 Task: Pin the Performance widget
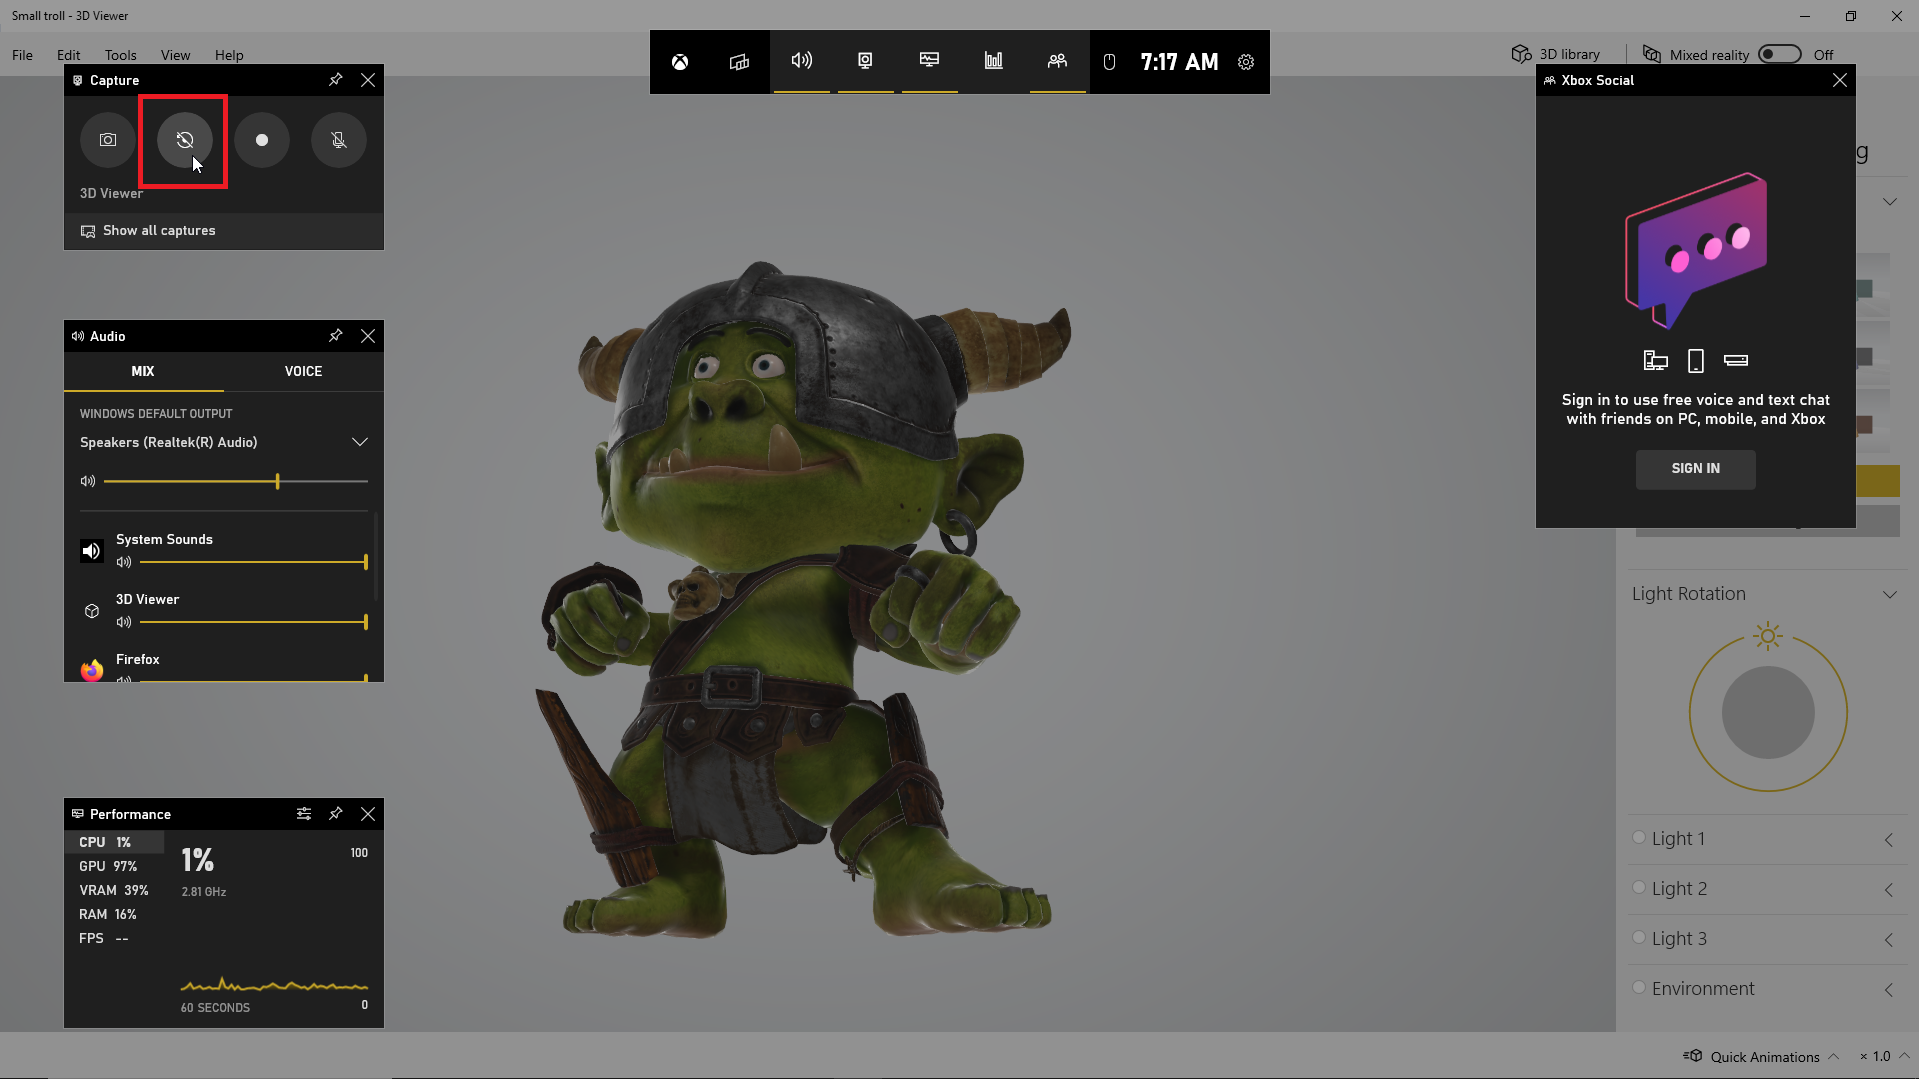point(336,814)
